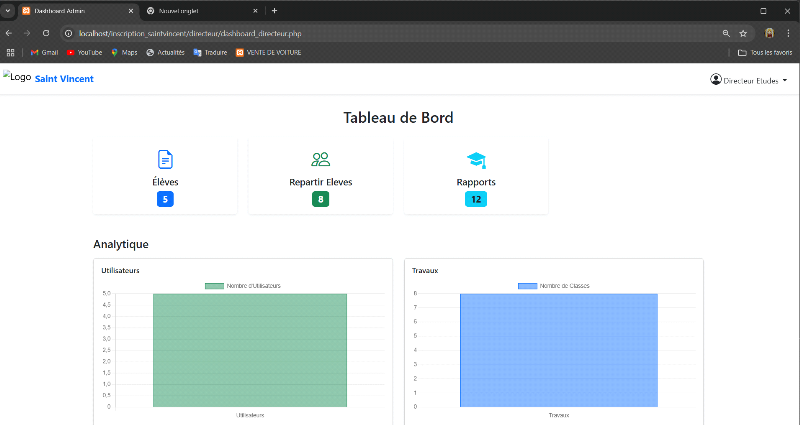Click the Travaux chart title

[425, 270]
